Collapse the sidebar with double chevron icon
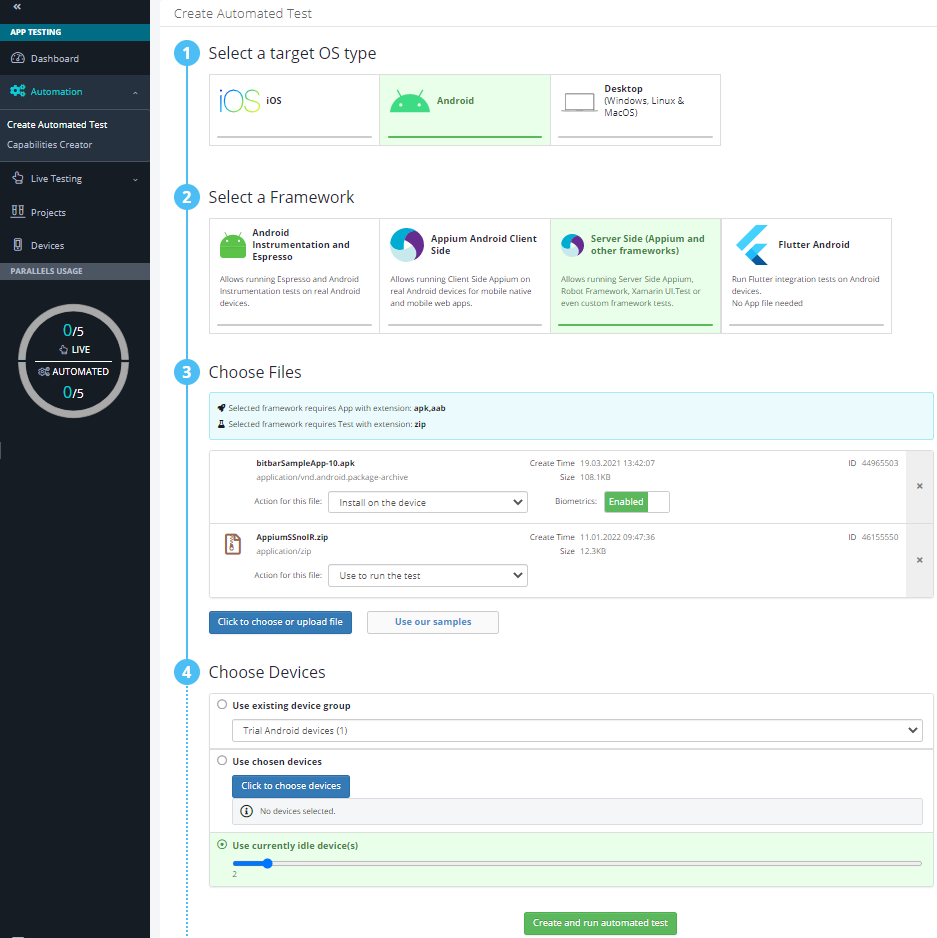Viewport: 937px width, 938px height. click(x=17, y=6)
